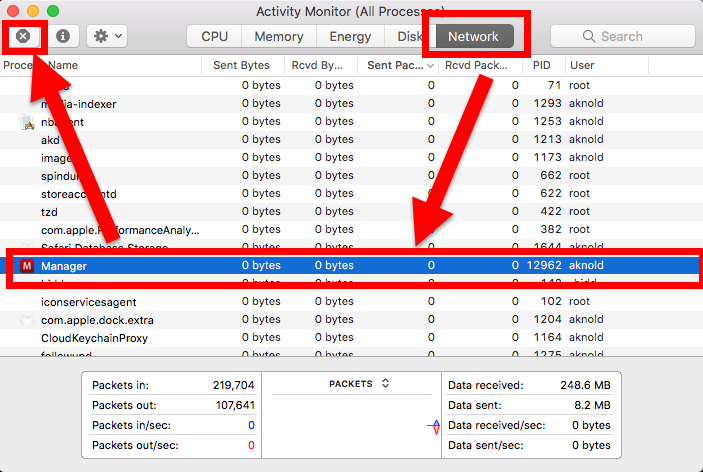
Task: Open the gear actions dropdown menu
Action: [x=106, y=36]
